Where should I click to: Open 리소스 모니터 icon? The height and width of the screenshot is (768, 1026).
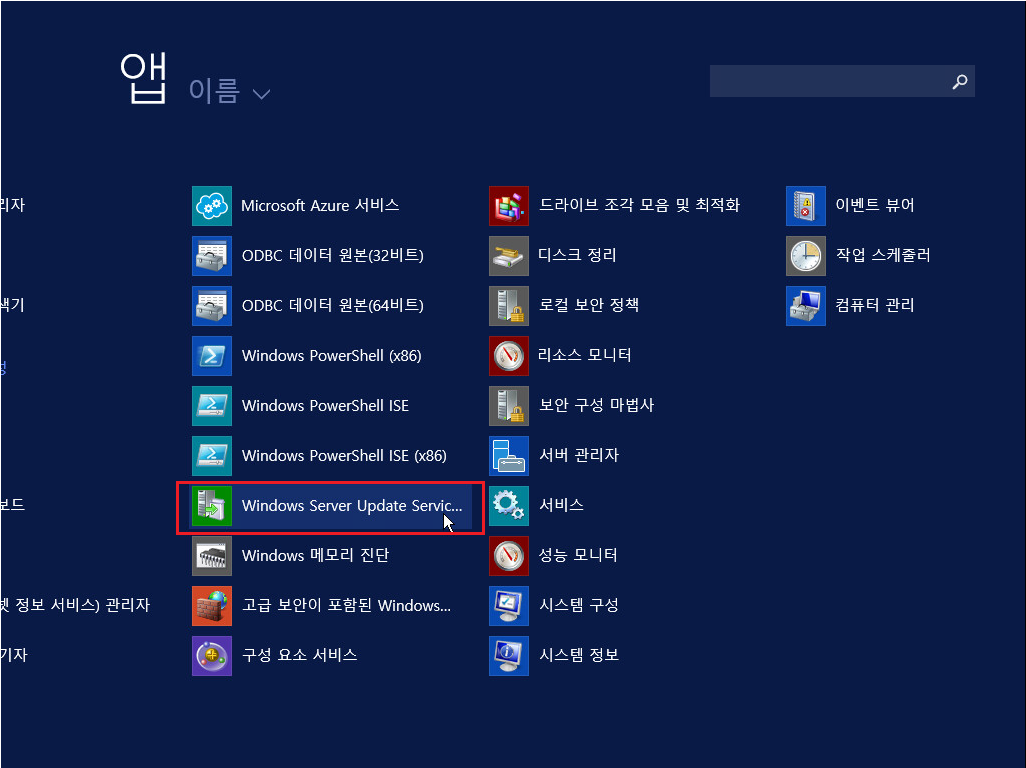pos(508,356)
